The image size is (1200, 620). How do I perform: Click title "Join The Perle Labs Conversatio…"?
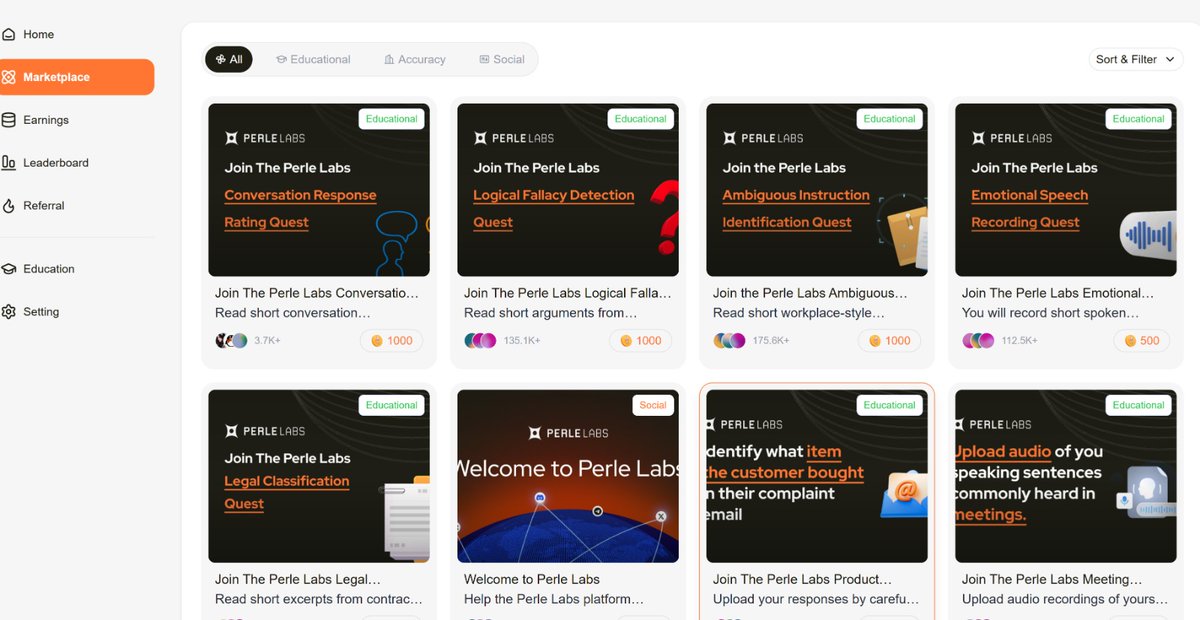316,293
